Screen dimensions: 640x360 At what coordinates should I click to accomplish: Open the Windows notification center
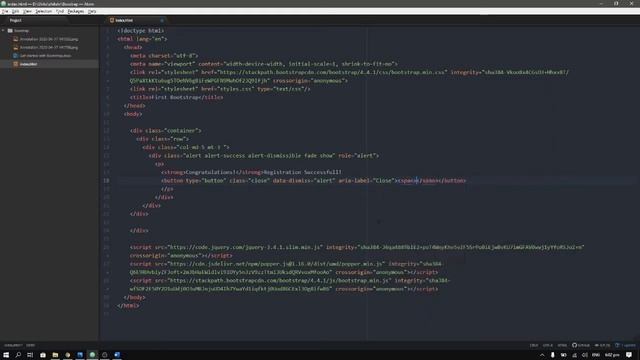[x=629, y=355]
